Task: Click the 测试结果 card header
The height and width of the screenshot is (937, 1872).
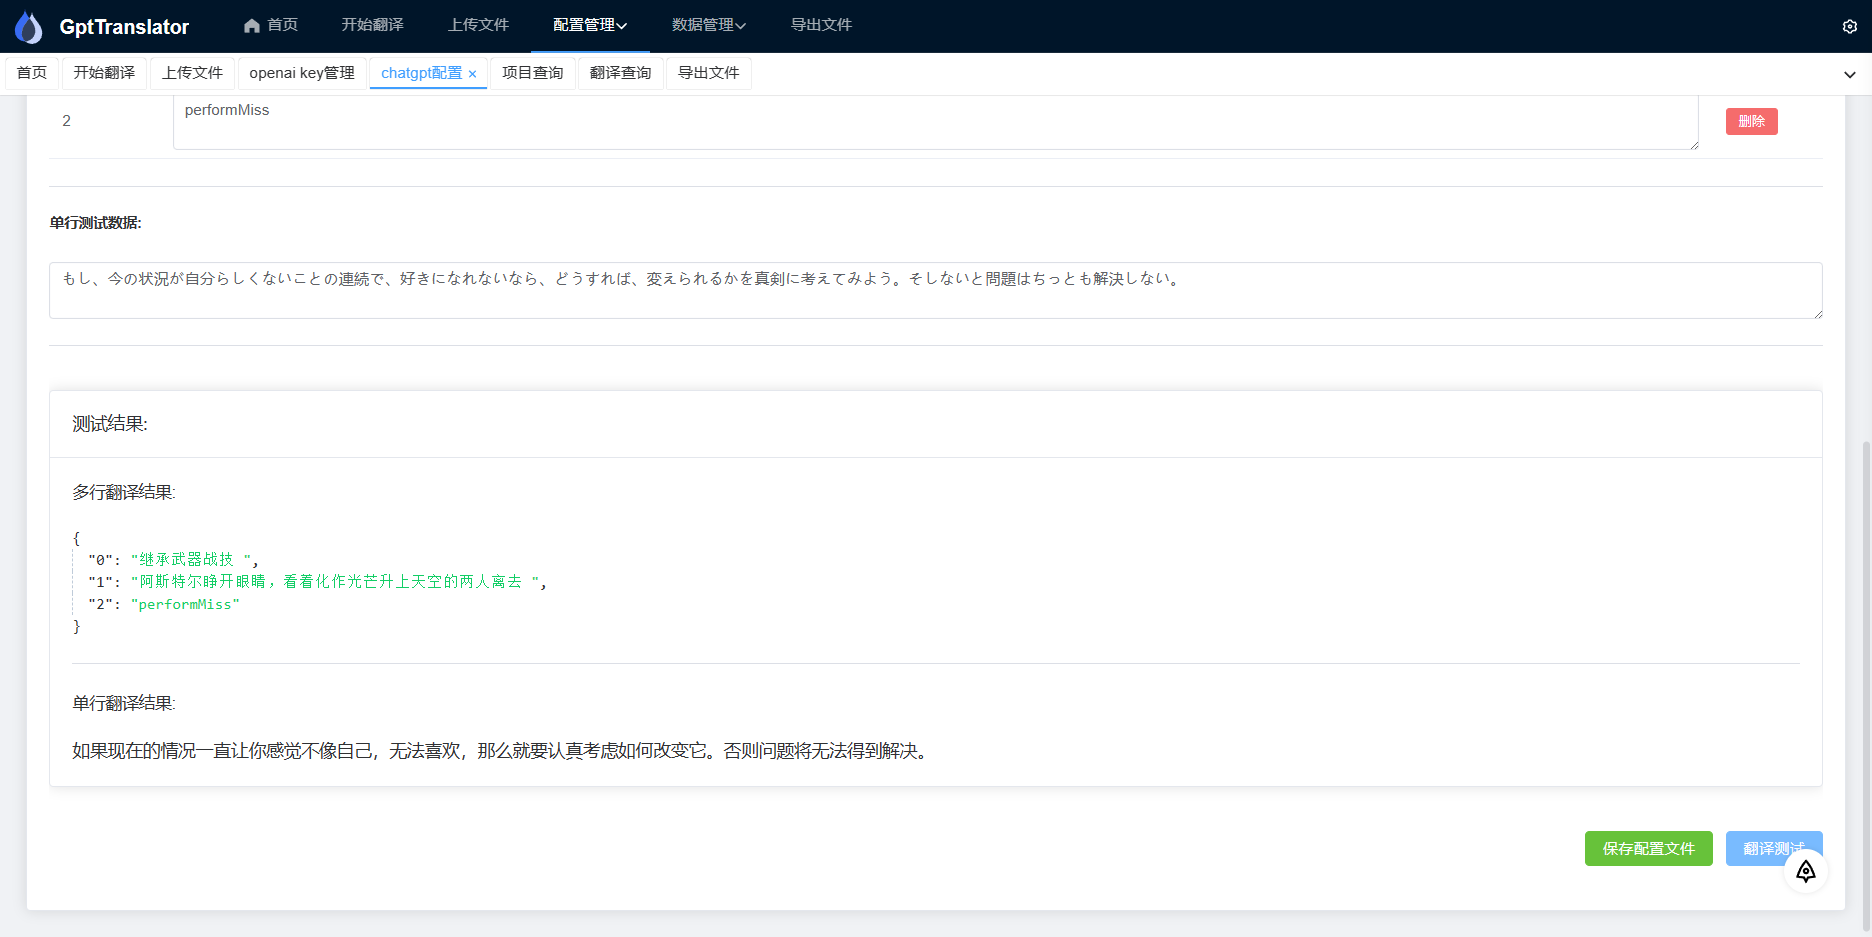Action: tap(935, 424)
